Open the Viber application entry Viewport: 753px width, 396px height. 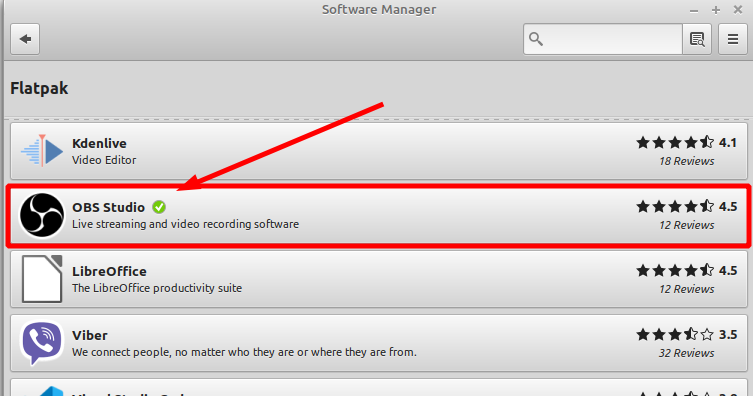tap(379, 343)
